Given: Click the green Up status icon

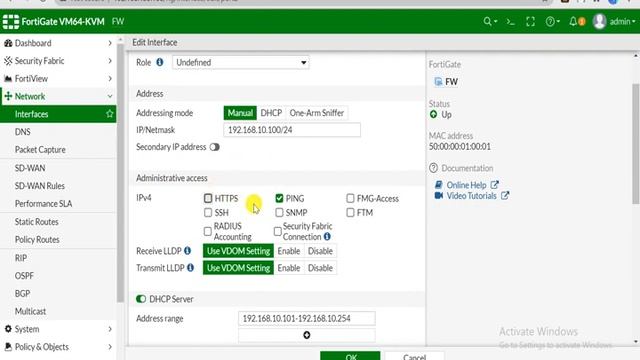Looking at the screenshot, I should pos(433,114).
